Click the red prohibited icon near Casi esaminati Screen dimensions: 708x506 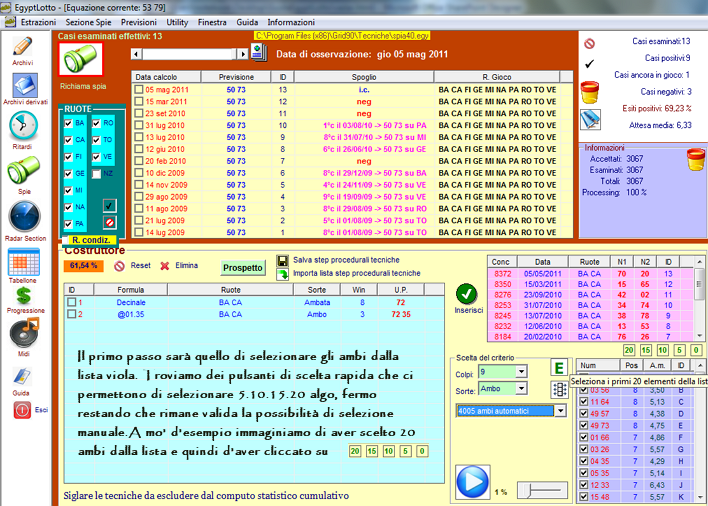[x=589, y=44]
